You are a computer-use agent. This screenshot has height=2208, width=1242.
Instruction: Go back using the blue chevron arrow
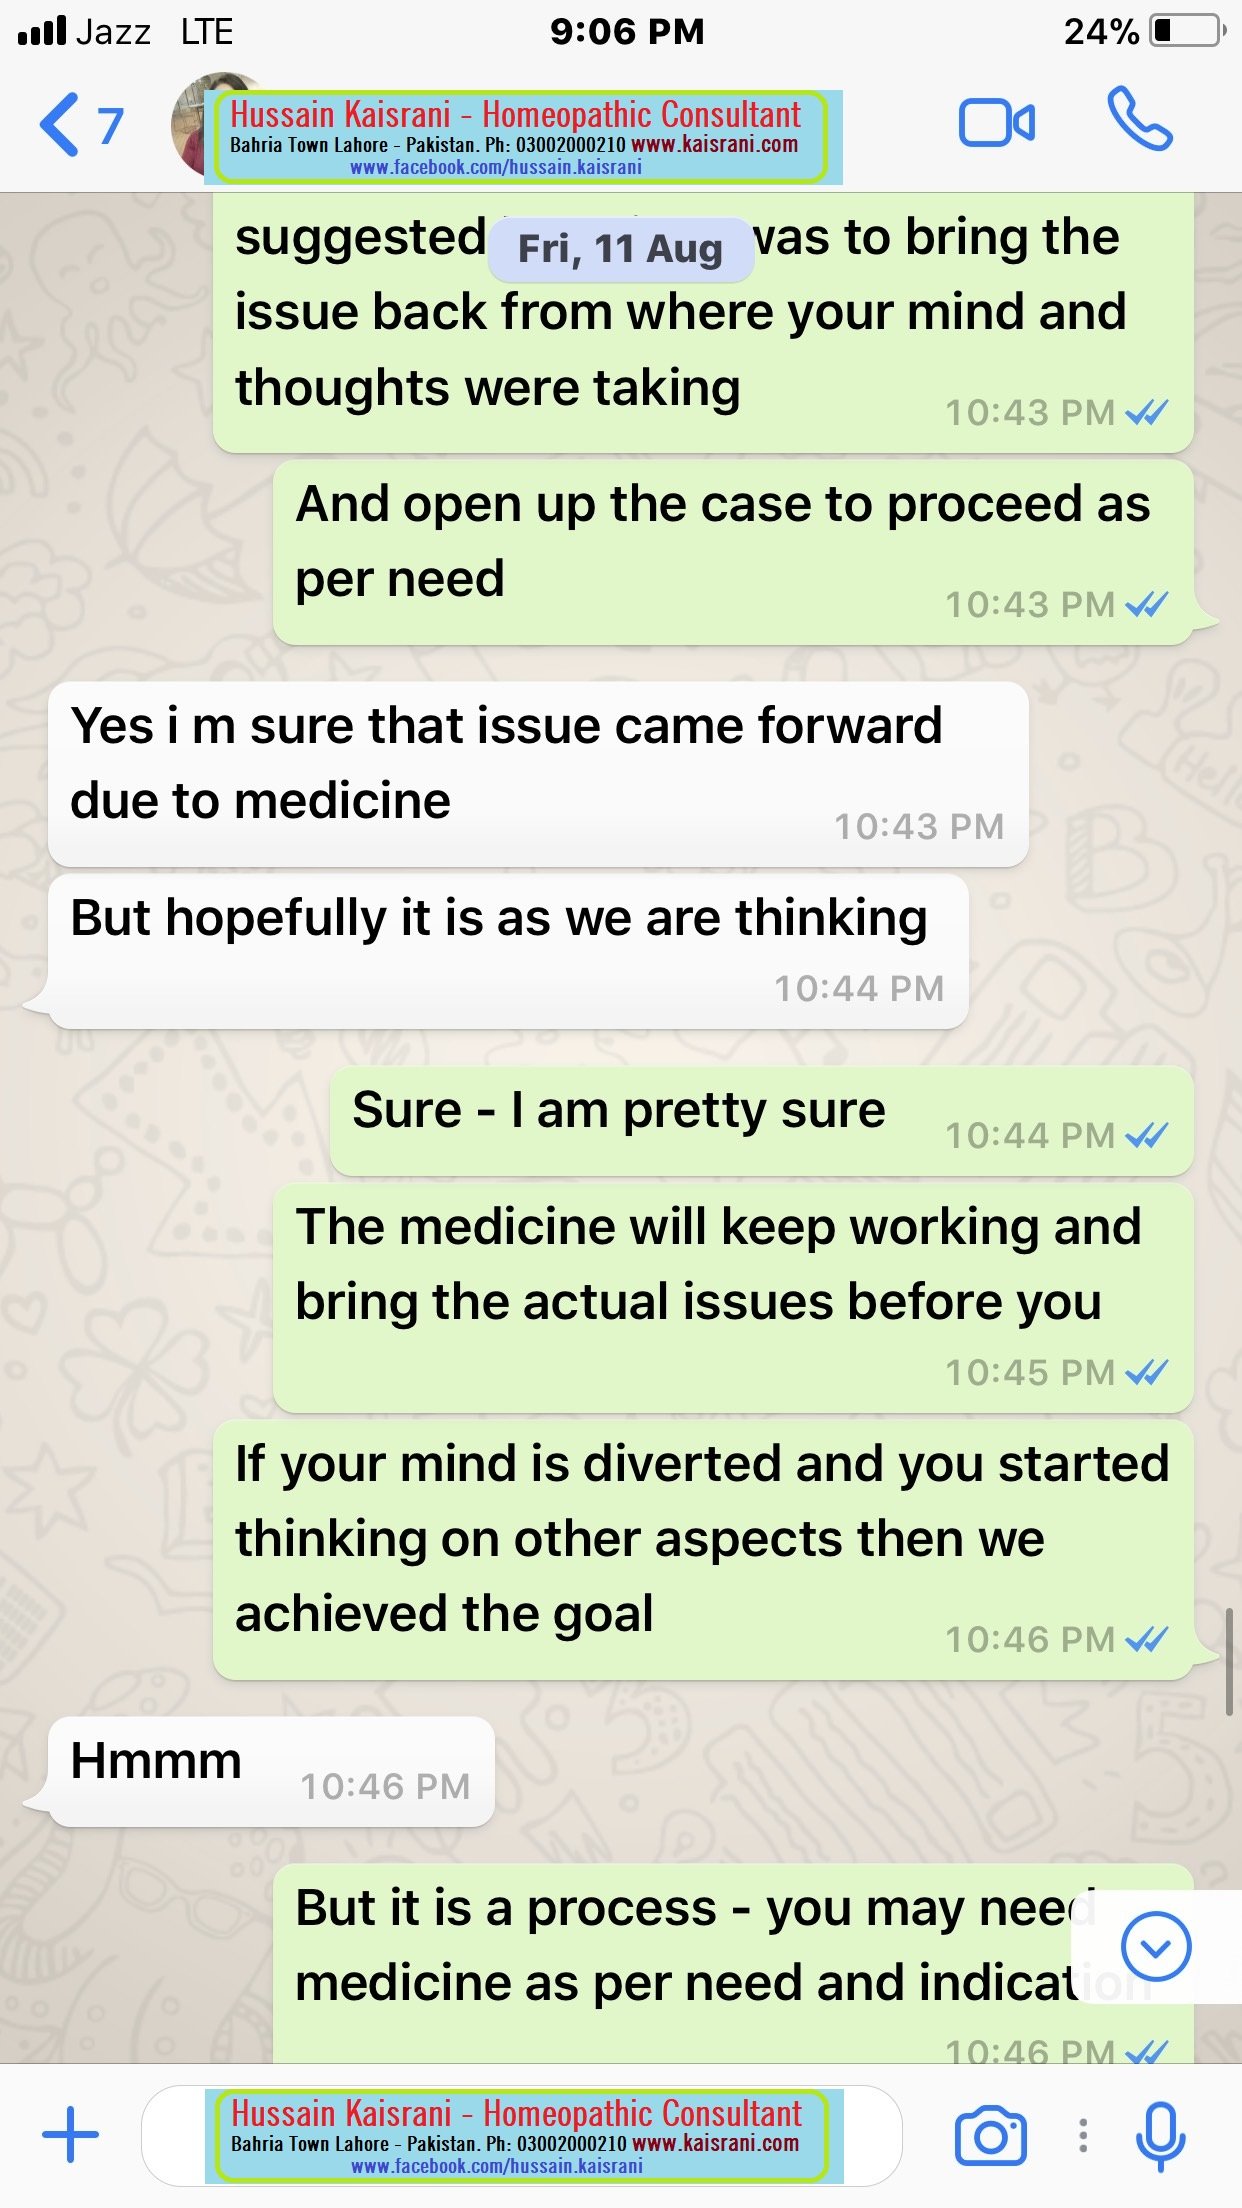59,125
